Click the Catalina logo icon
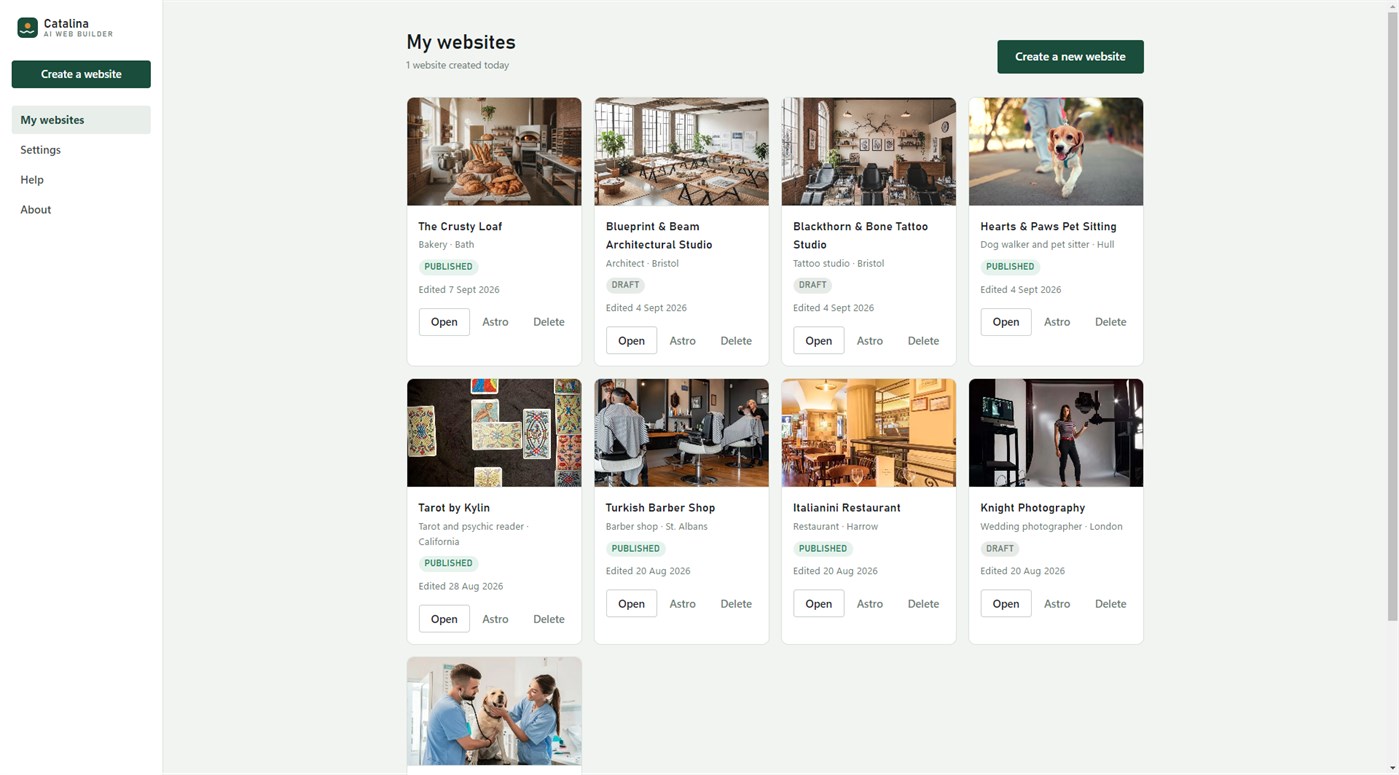Screen dimensions: 1399x775 point(27,28)
